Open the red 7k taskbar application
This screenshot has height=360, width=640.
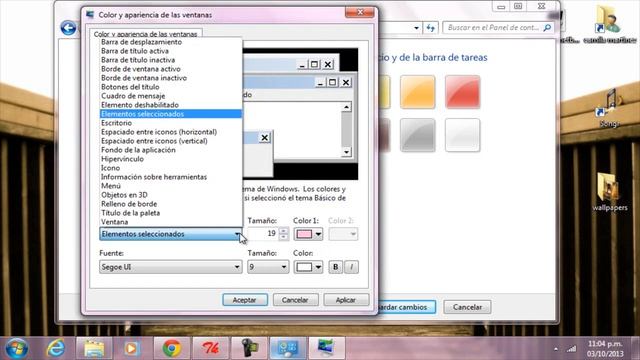pyautogui.click(x=210, y=349)
